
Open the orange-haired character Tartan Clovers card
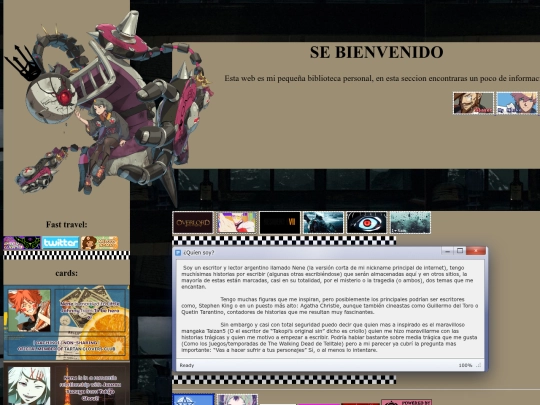[66, 323]
